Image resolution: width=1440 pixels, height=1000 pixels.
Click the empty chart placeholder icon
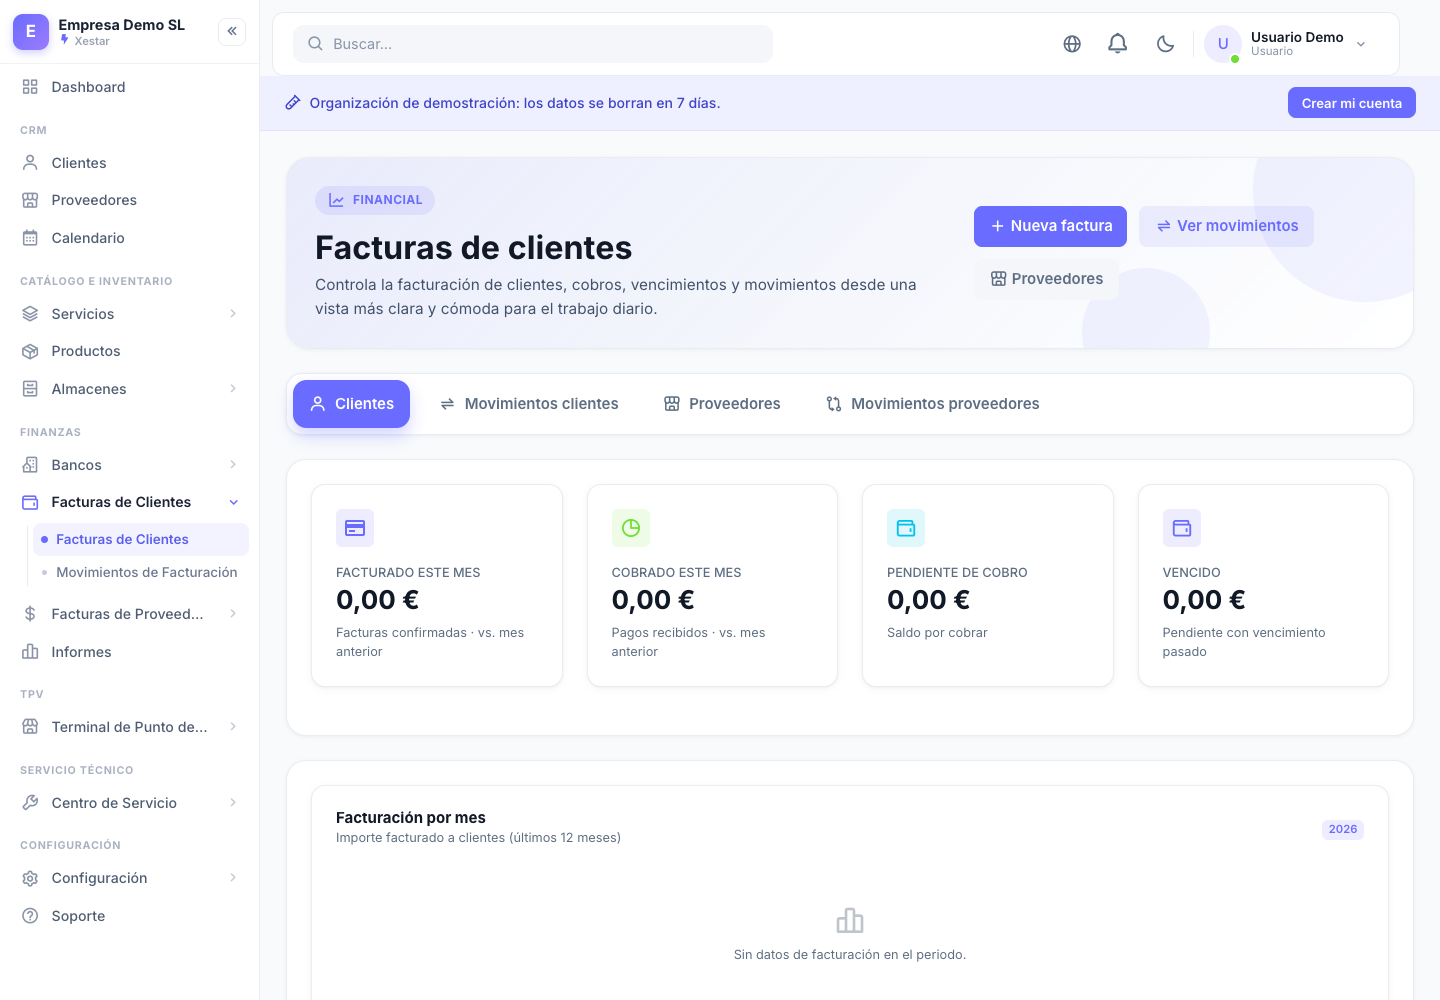[850, 921]
